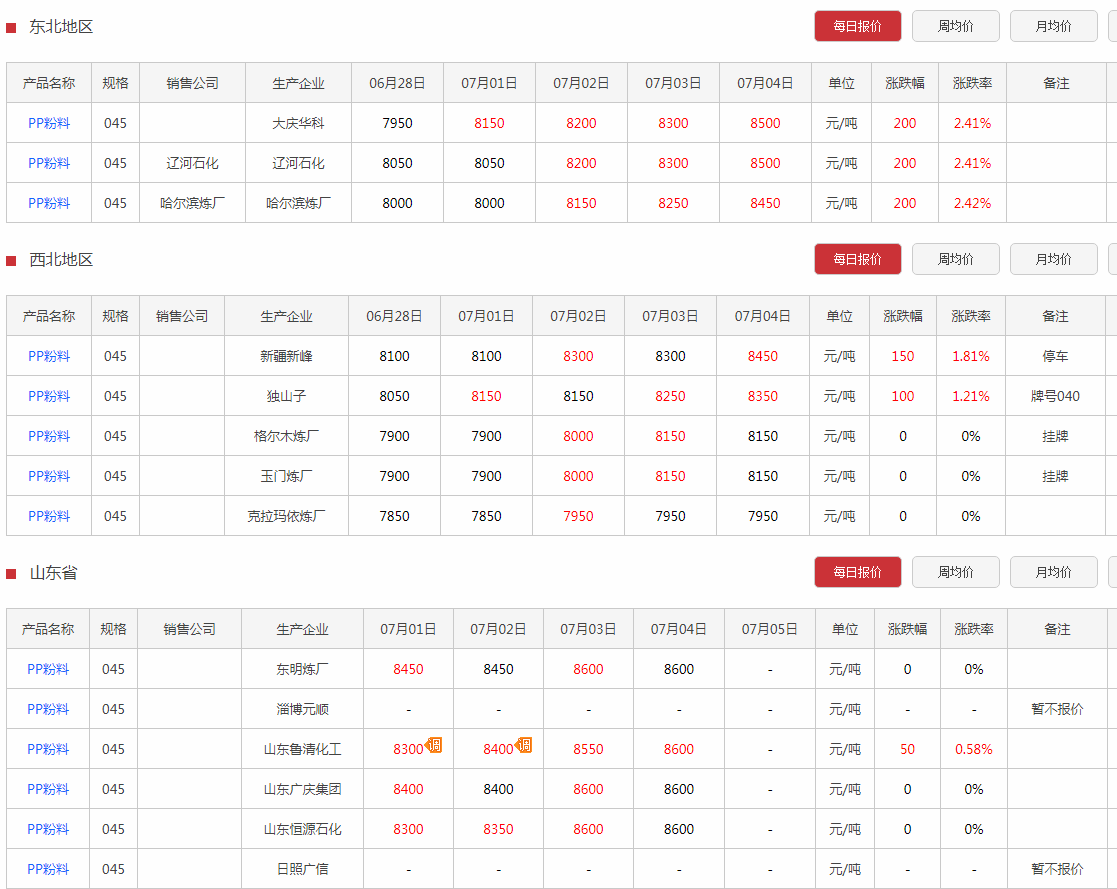Image resolution: width=1117 pixels, height=889 pixels.
Task: Click 8150 price for 大庆华科 on 07月01日
Action: point(489,123)
